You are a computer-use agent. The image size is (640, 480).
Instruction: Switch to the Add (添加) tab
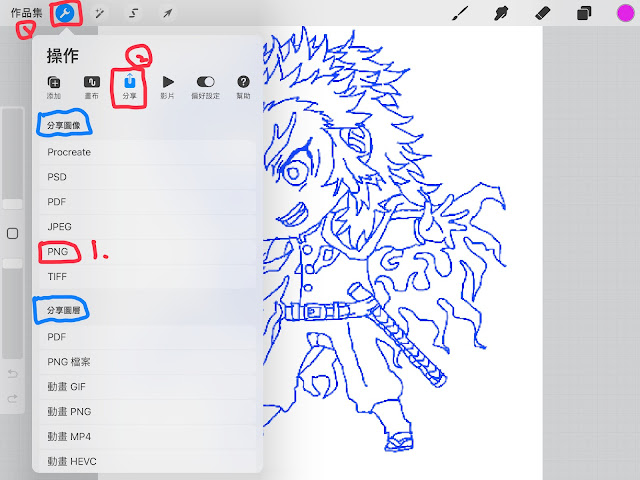click(54, 87)
